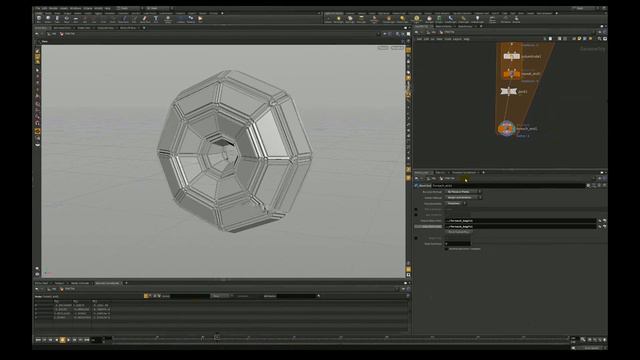Toggle Detail mode in geometry spreadsheet

click(159, 296)
